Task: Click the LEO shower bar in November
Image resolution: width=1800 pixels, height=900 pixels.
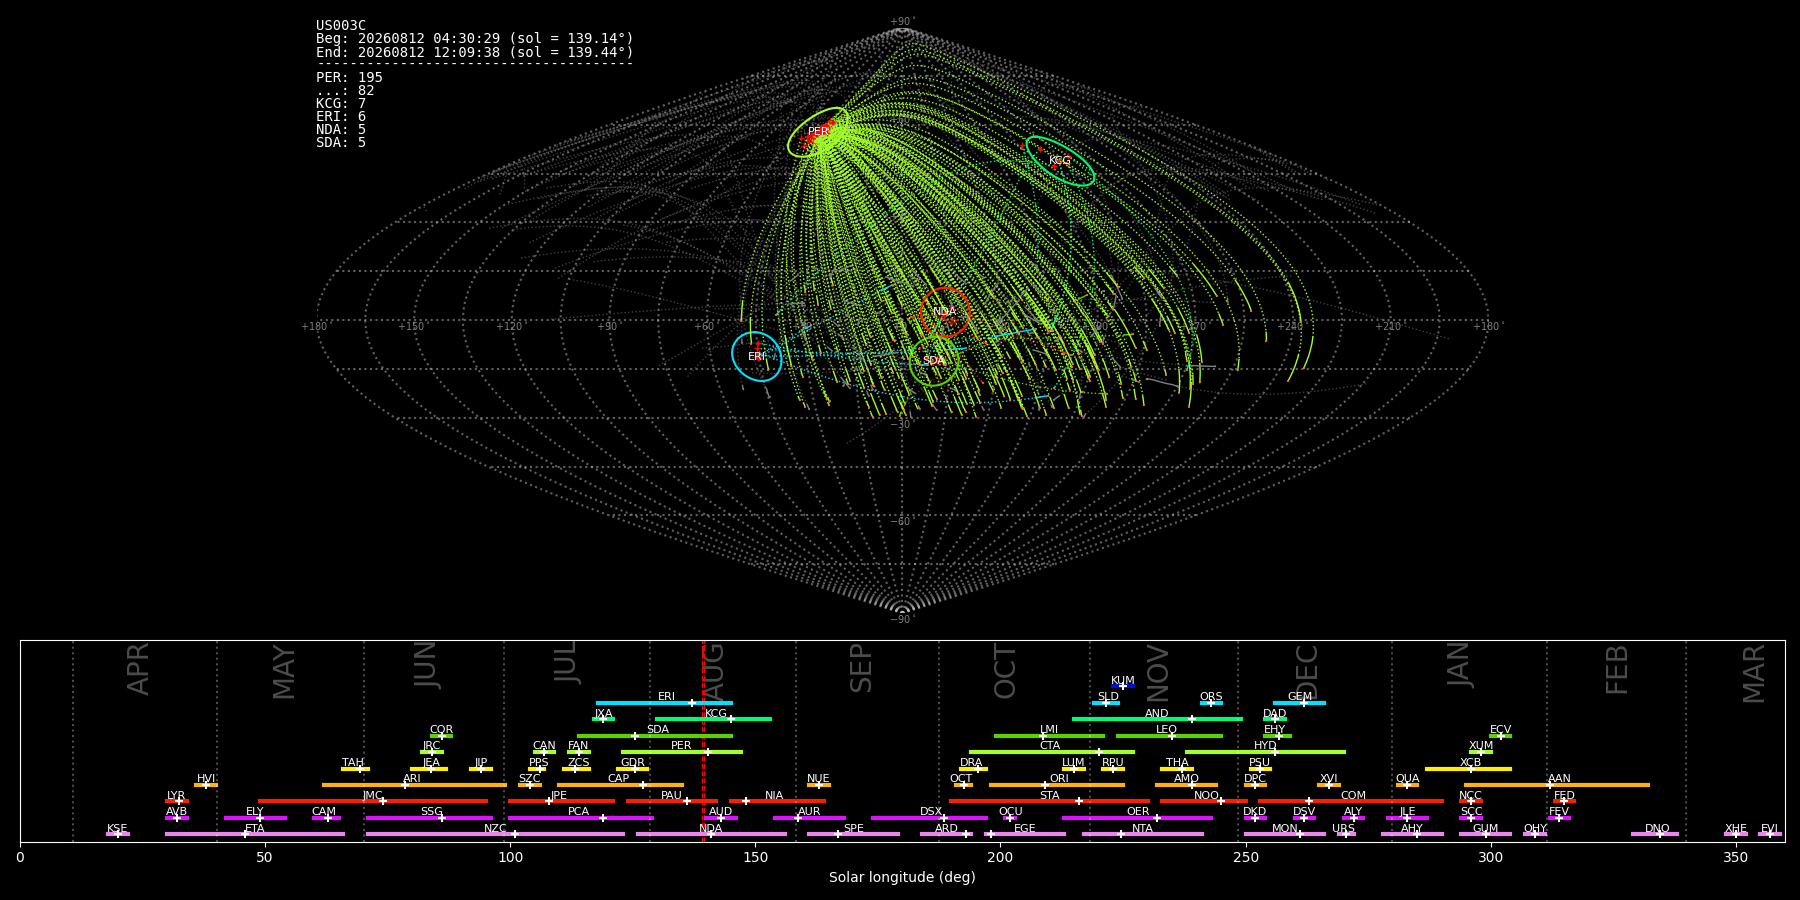Action: 1169,736
